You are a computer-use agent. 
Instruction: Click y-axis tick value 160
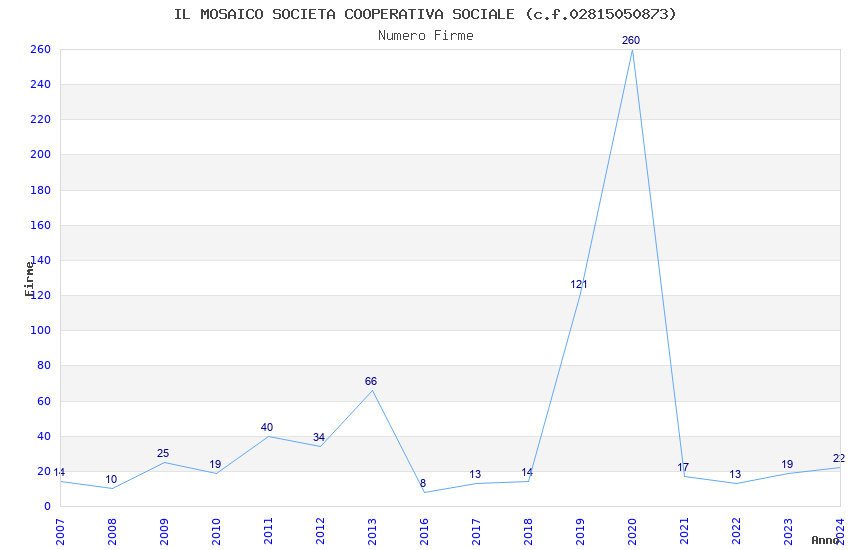click(41, 225)
